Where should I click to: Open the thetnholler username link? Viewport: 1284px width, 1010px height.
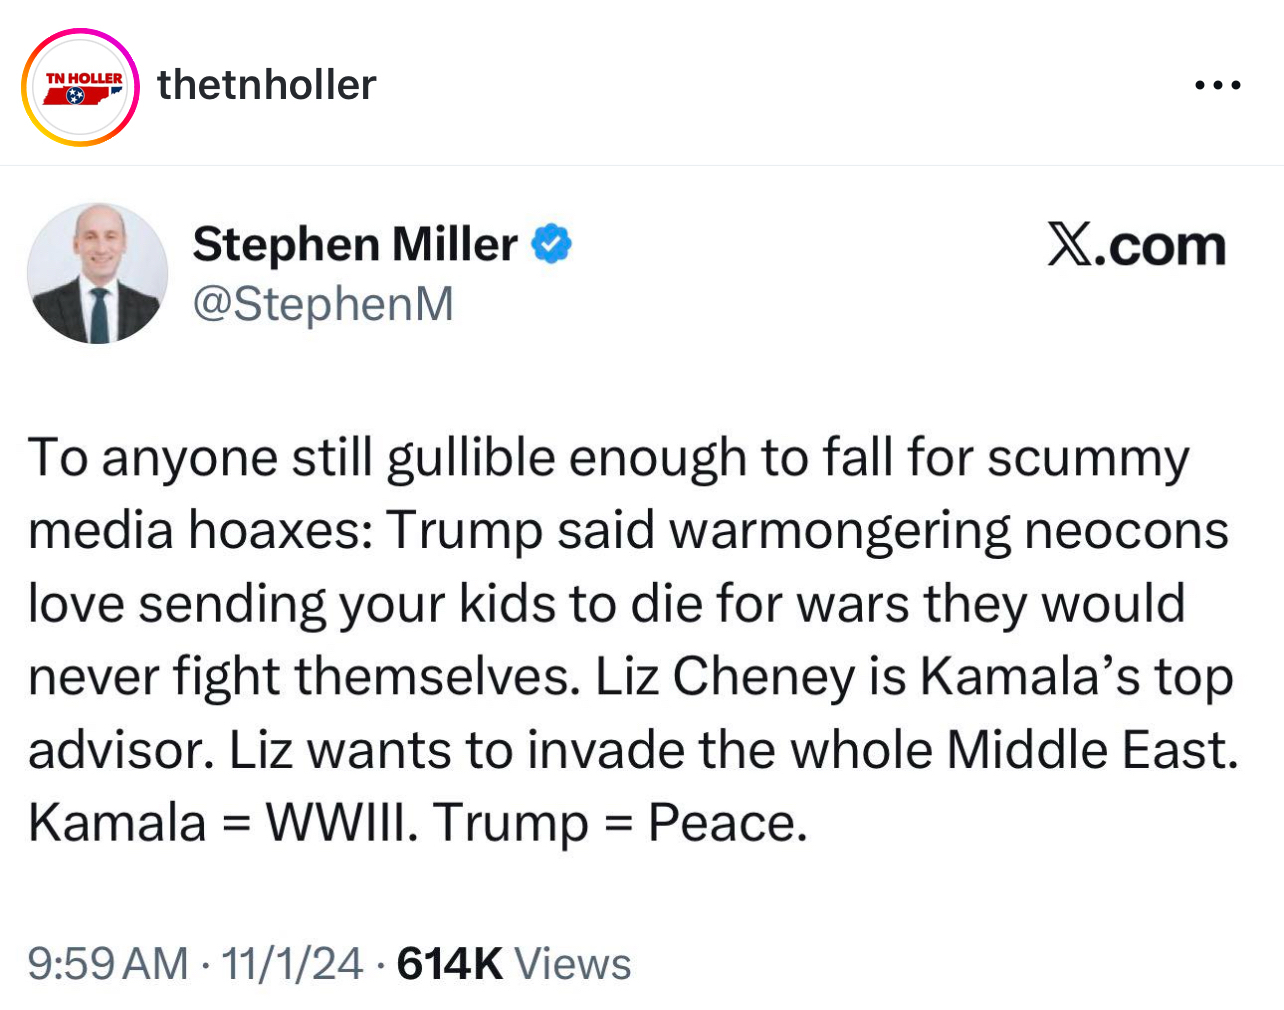click(x=266, y=85)
